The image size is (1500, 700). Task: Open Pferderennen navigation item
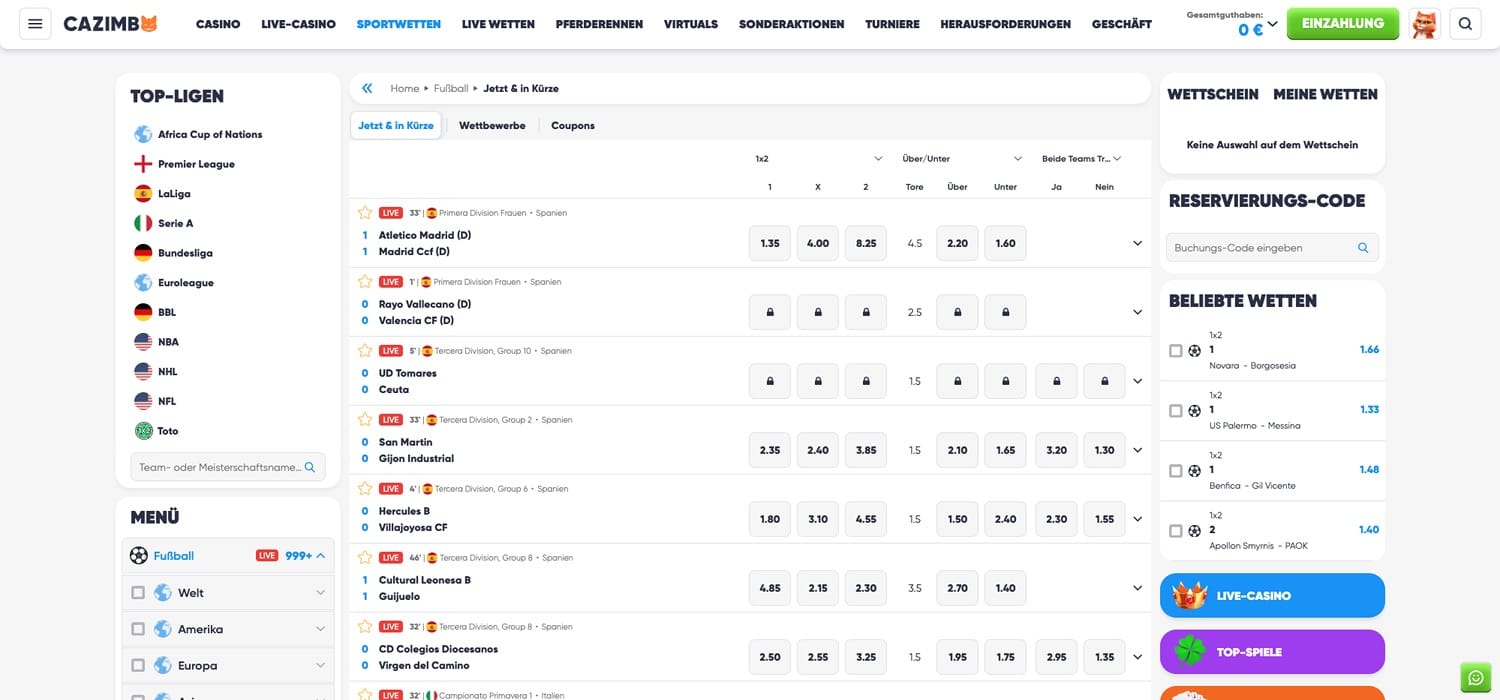click(x=599, y=24)
